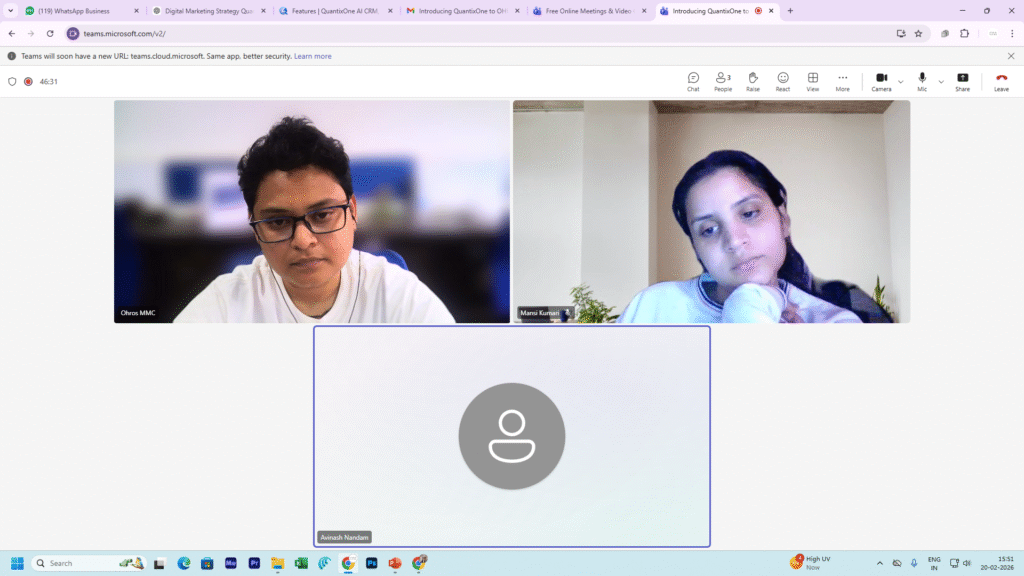Select Avinash Nandam's participant tile
The height and width of the screenshot is (576, 1024).
pyautogui.click(x=511, y=436)
